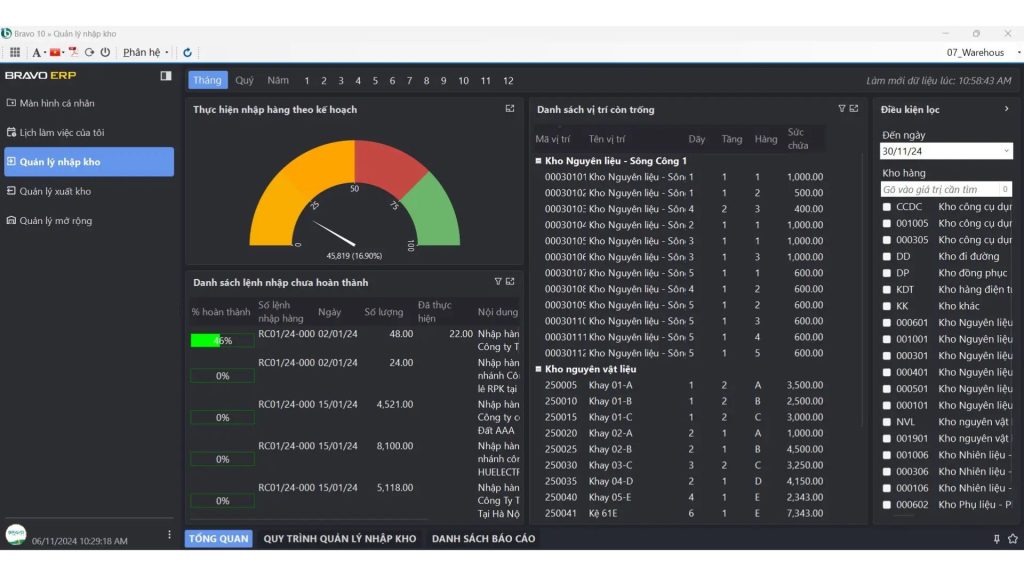Tick the DP Kho đồng phục checkbox
Screen dimensions: 1024x576
pyautogui.click(x=887, y=273)
